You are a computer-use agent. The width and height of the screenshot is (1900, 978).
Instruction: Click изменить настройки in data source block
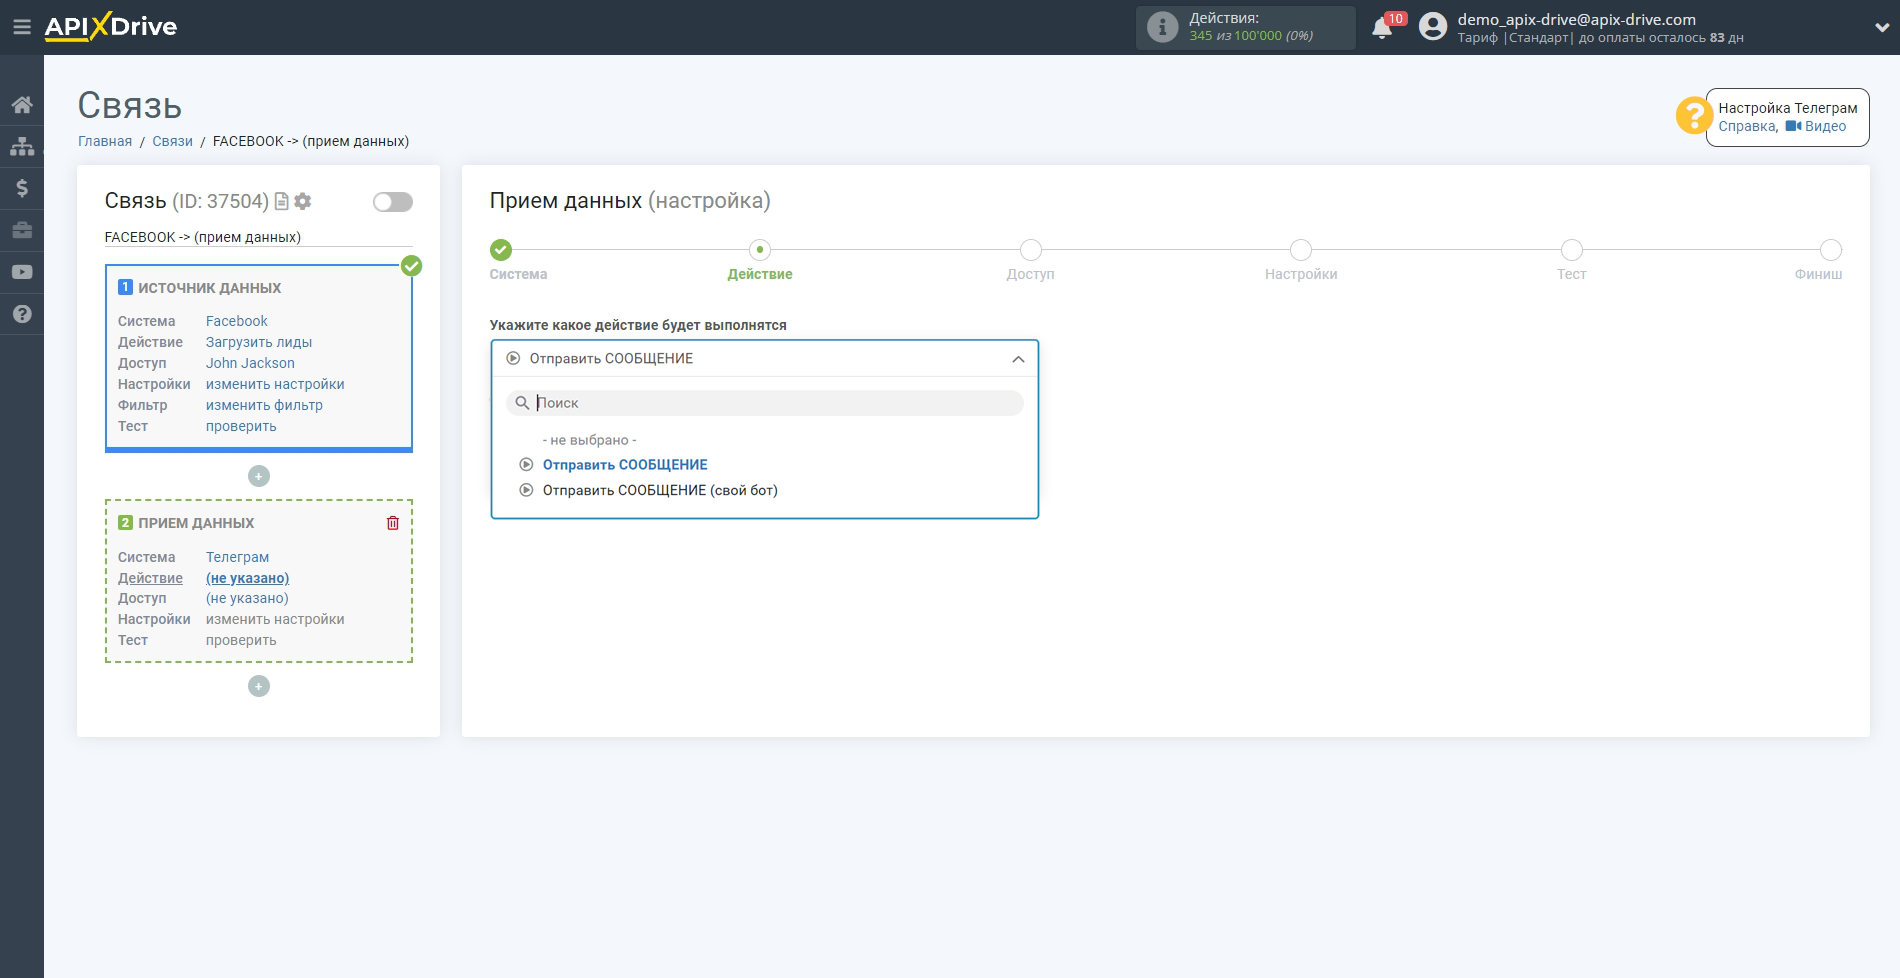(x=275, y=384)
